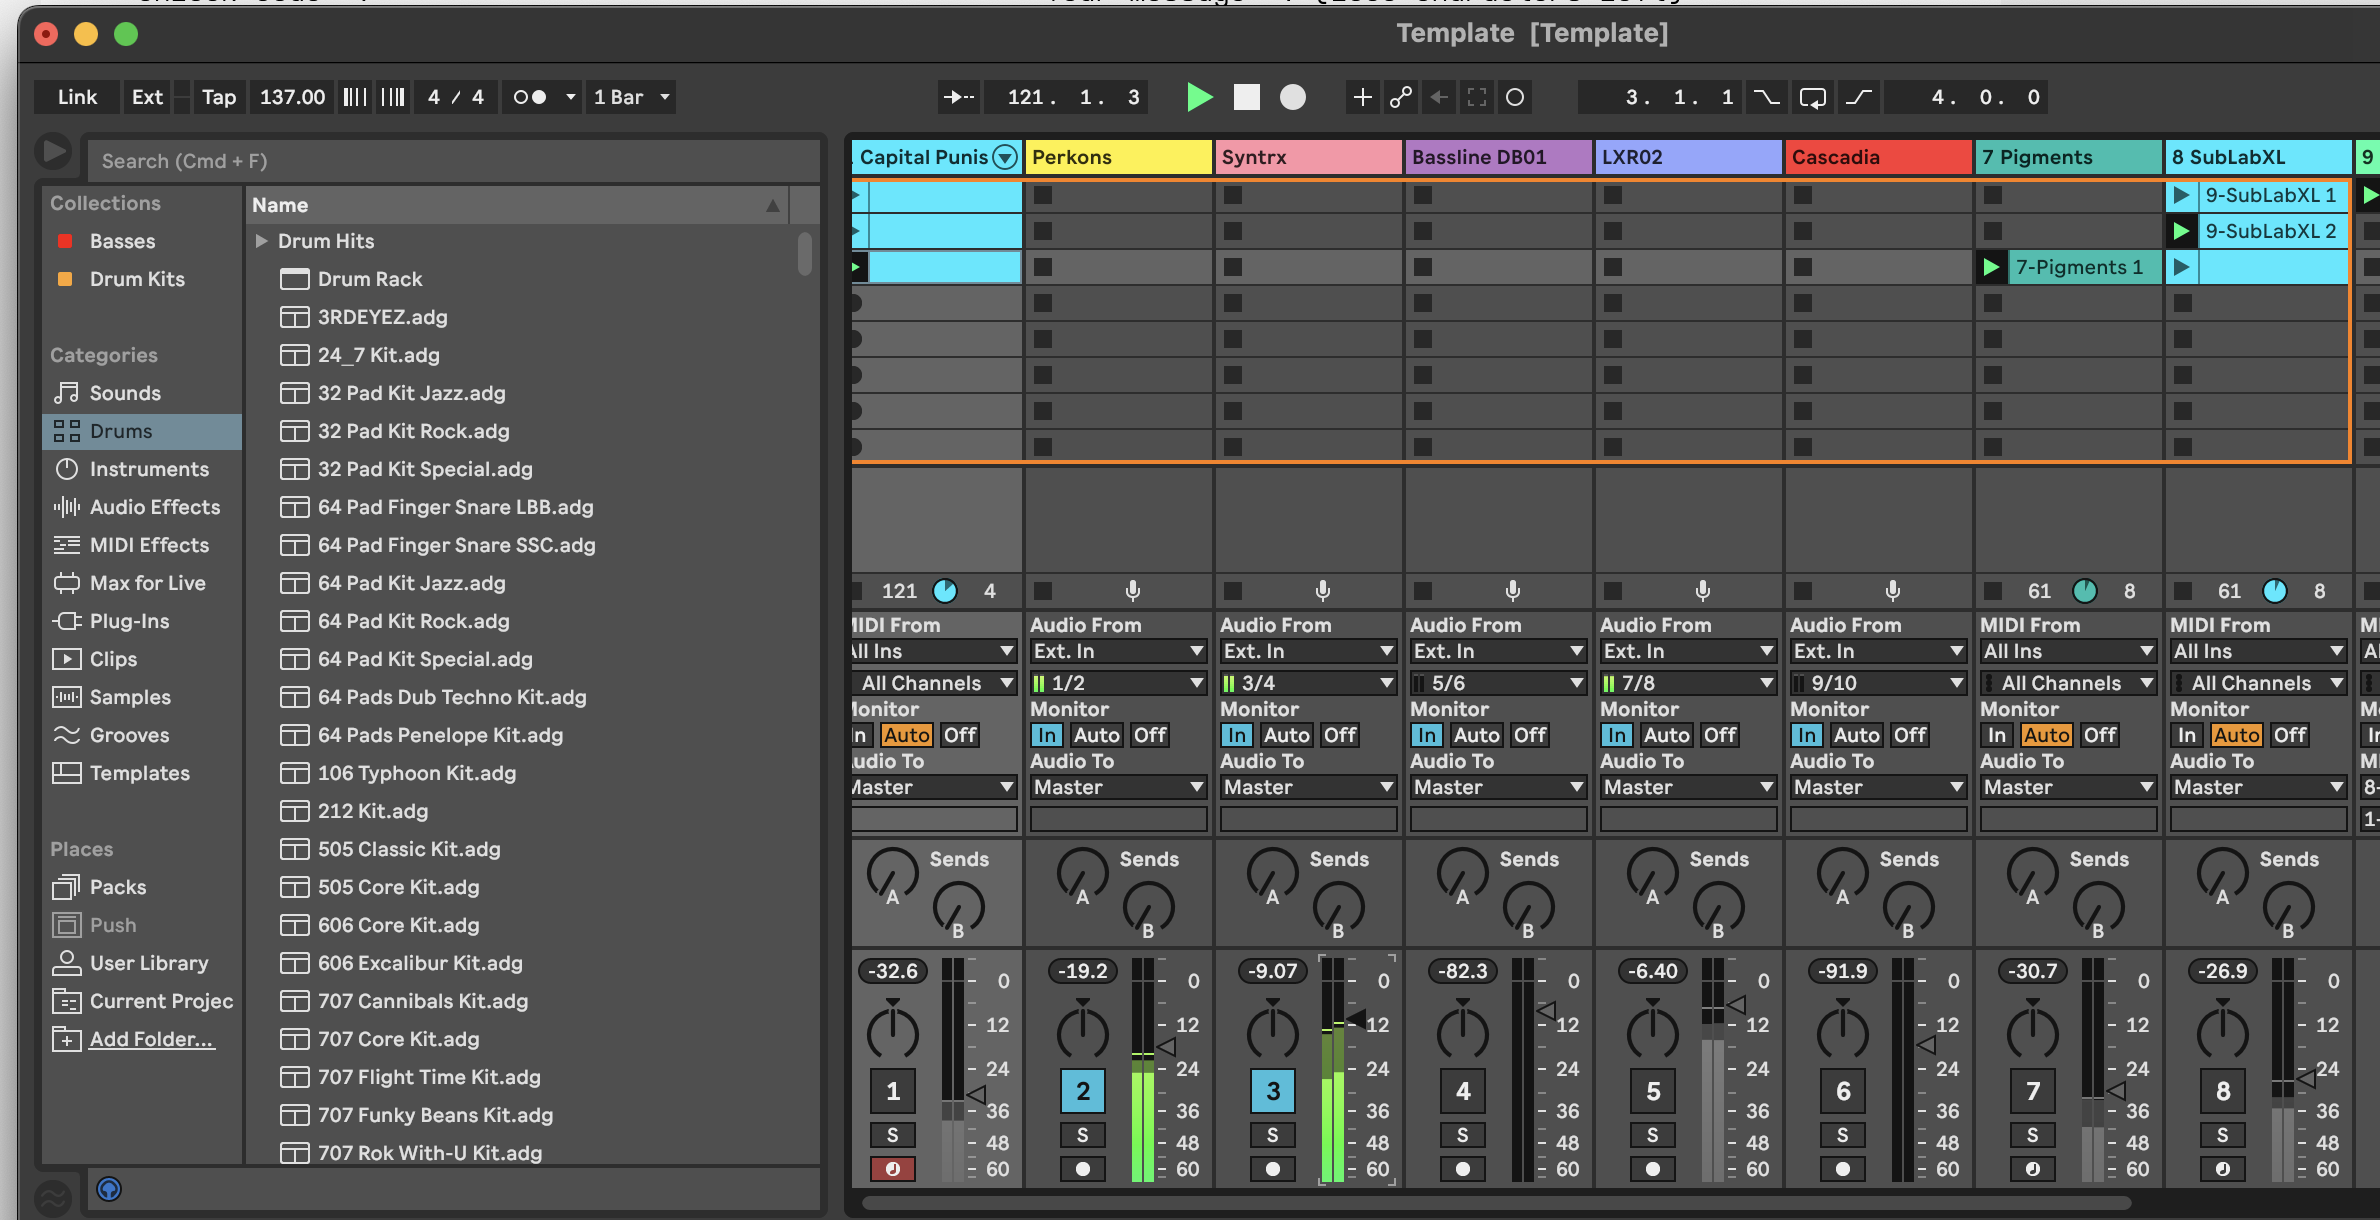Click the Arrangement Record circle button
2380x1220 pixels.
[1293, 97]
